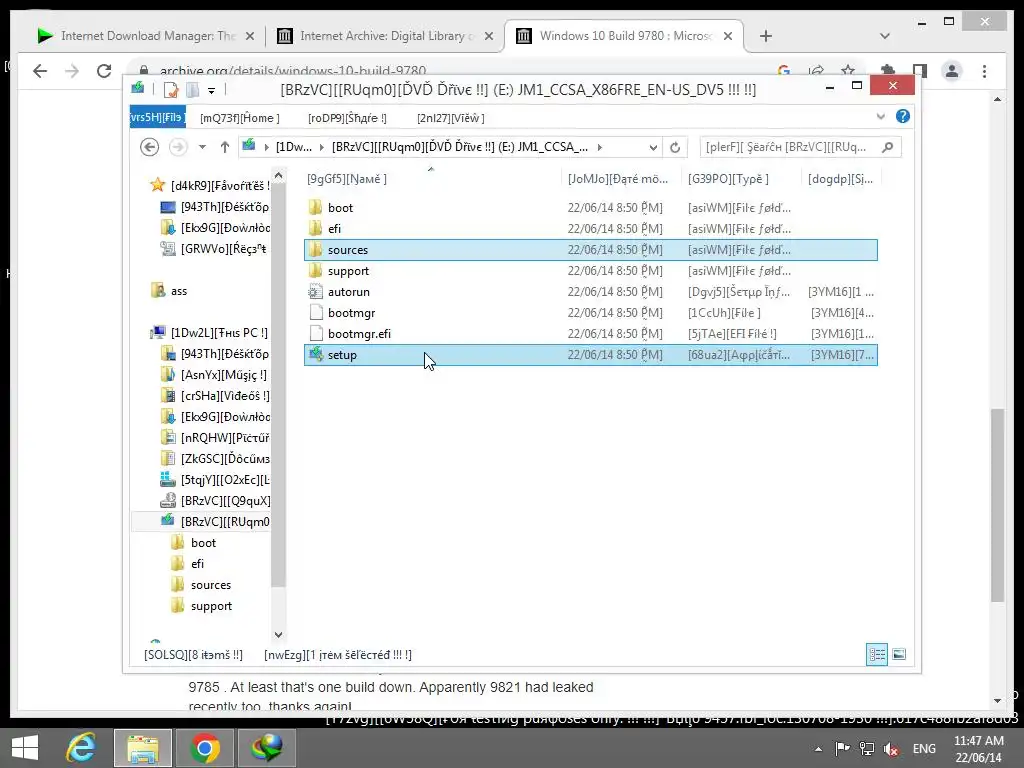Screen dimensions: 1024x768
Task: Open Chrome from the taskbar
Action: [x=205, y=748]
